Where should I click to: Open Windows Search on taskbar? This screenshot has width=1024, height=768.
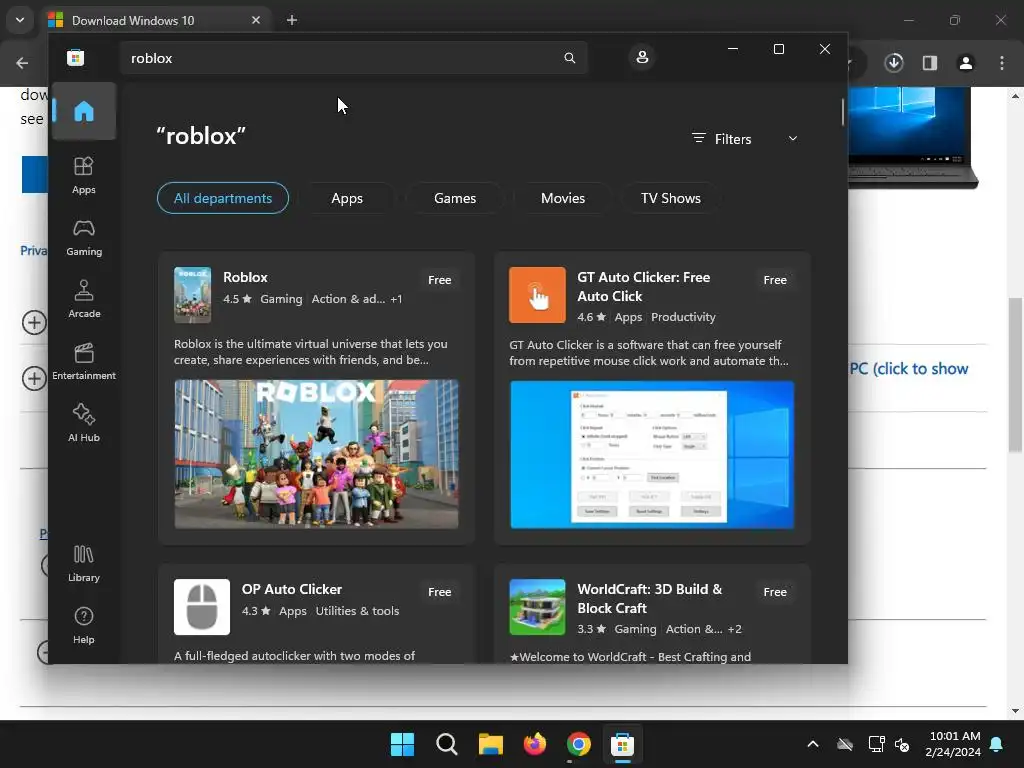click(447, 744)
